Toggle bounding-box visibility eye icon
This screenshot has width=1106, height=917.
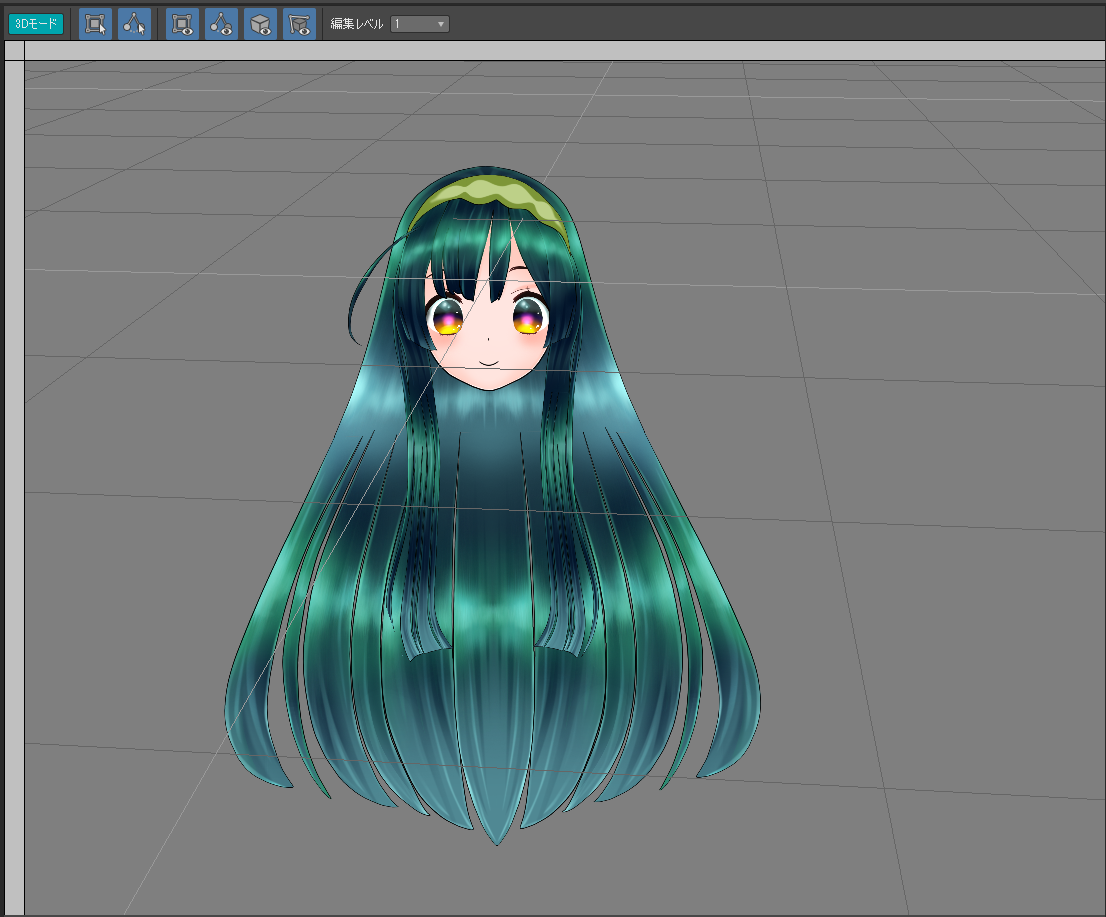[x=182, y=24]
